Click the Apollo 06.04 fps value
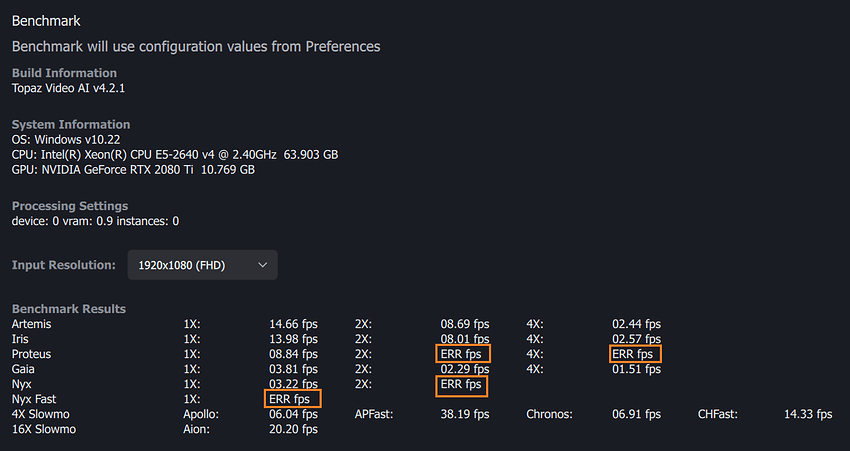The height and width of the screenshot is (451, 850). click(x=293, y=414)
